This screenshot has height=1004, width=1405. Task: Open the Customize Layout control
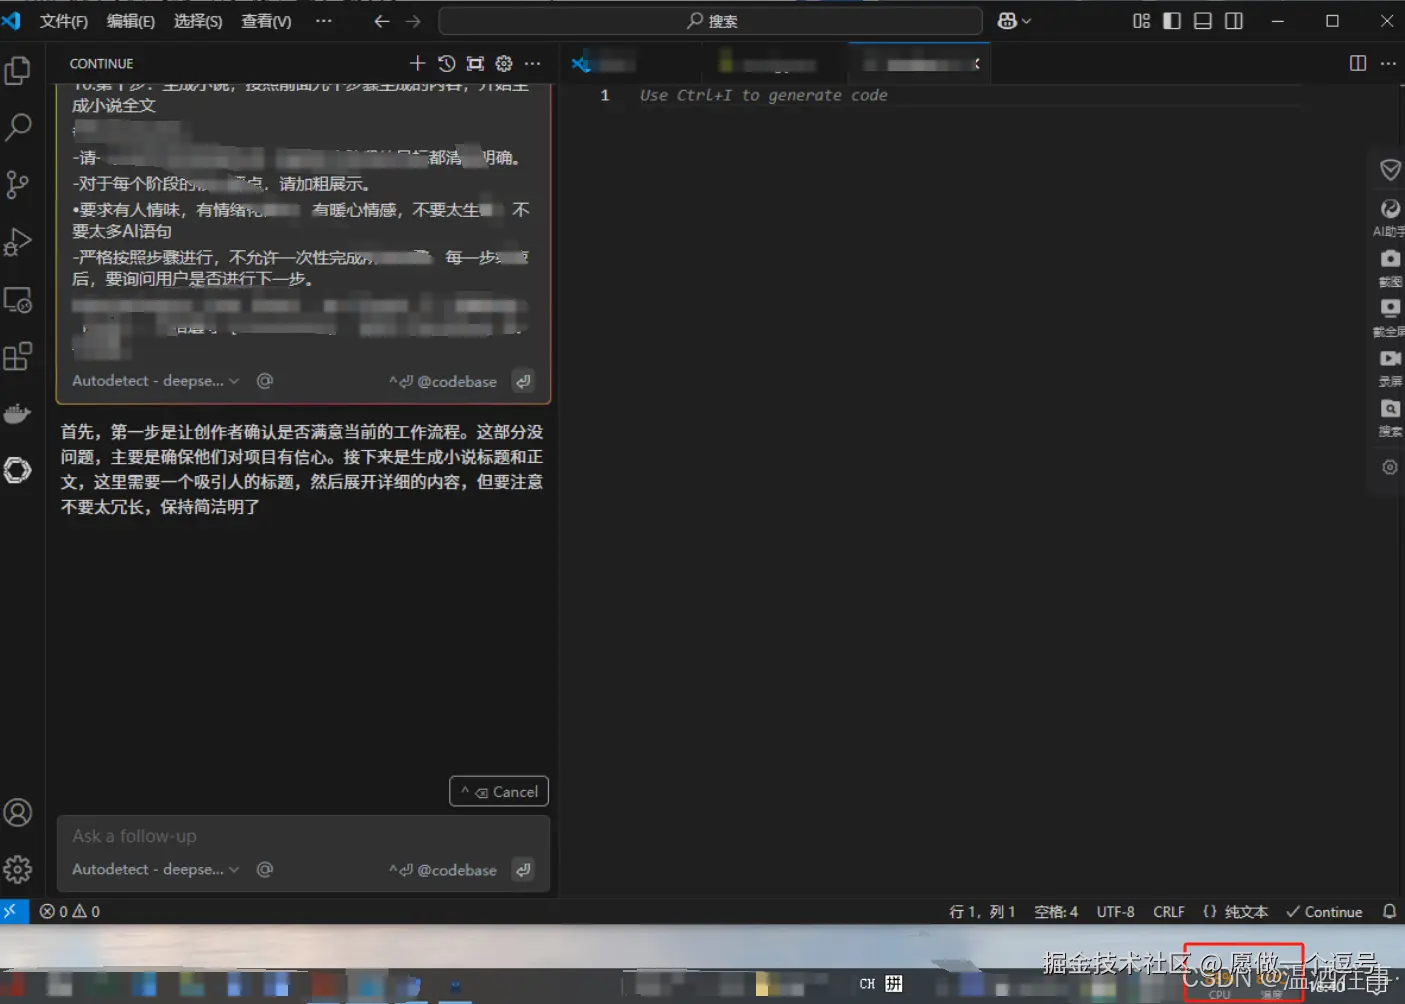pos(1141,21)
